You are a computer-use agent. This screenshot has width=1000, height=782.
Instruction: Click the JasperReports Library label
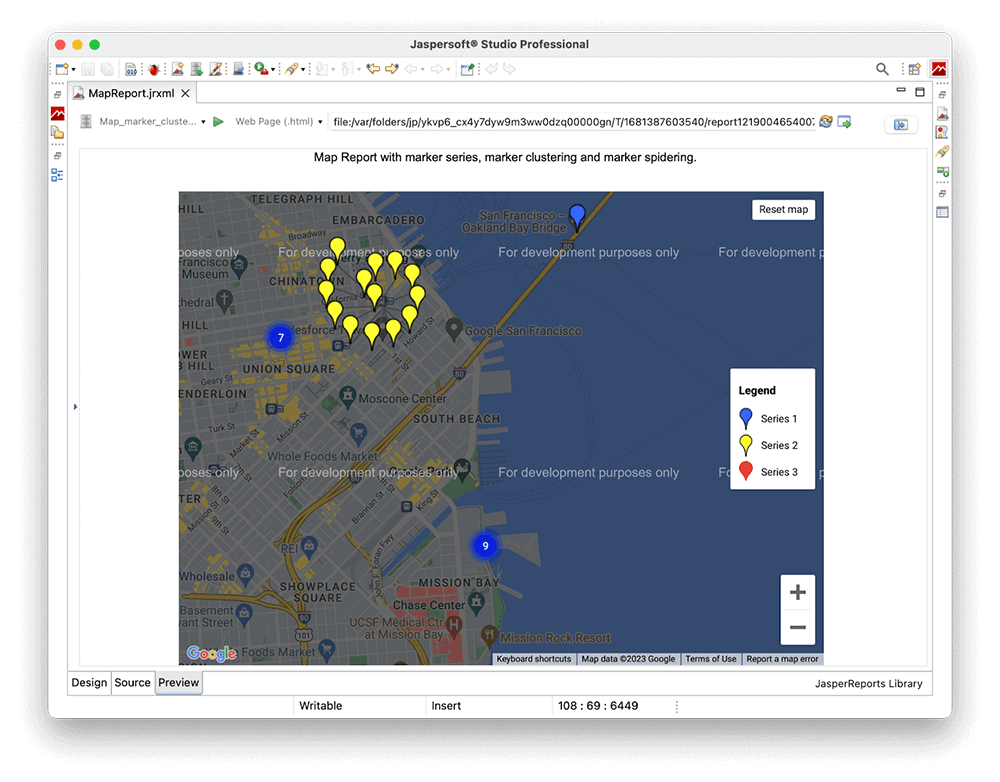point(868,684)
